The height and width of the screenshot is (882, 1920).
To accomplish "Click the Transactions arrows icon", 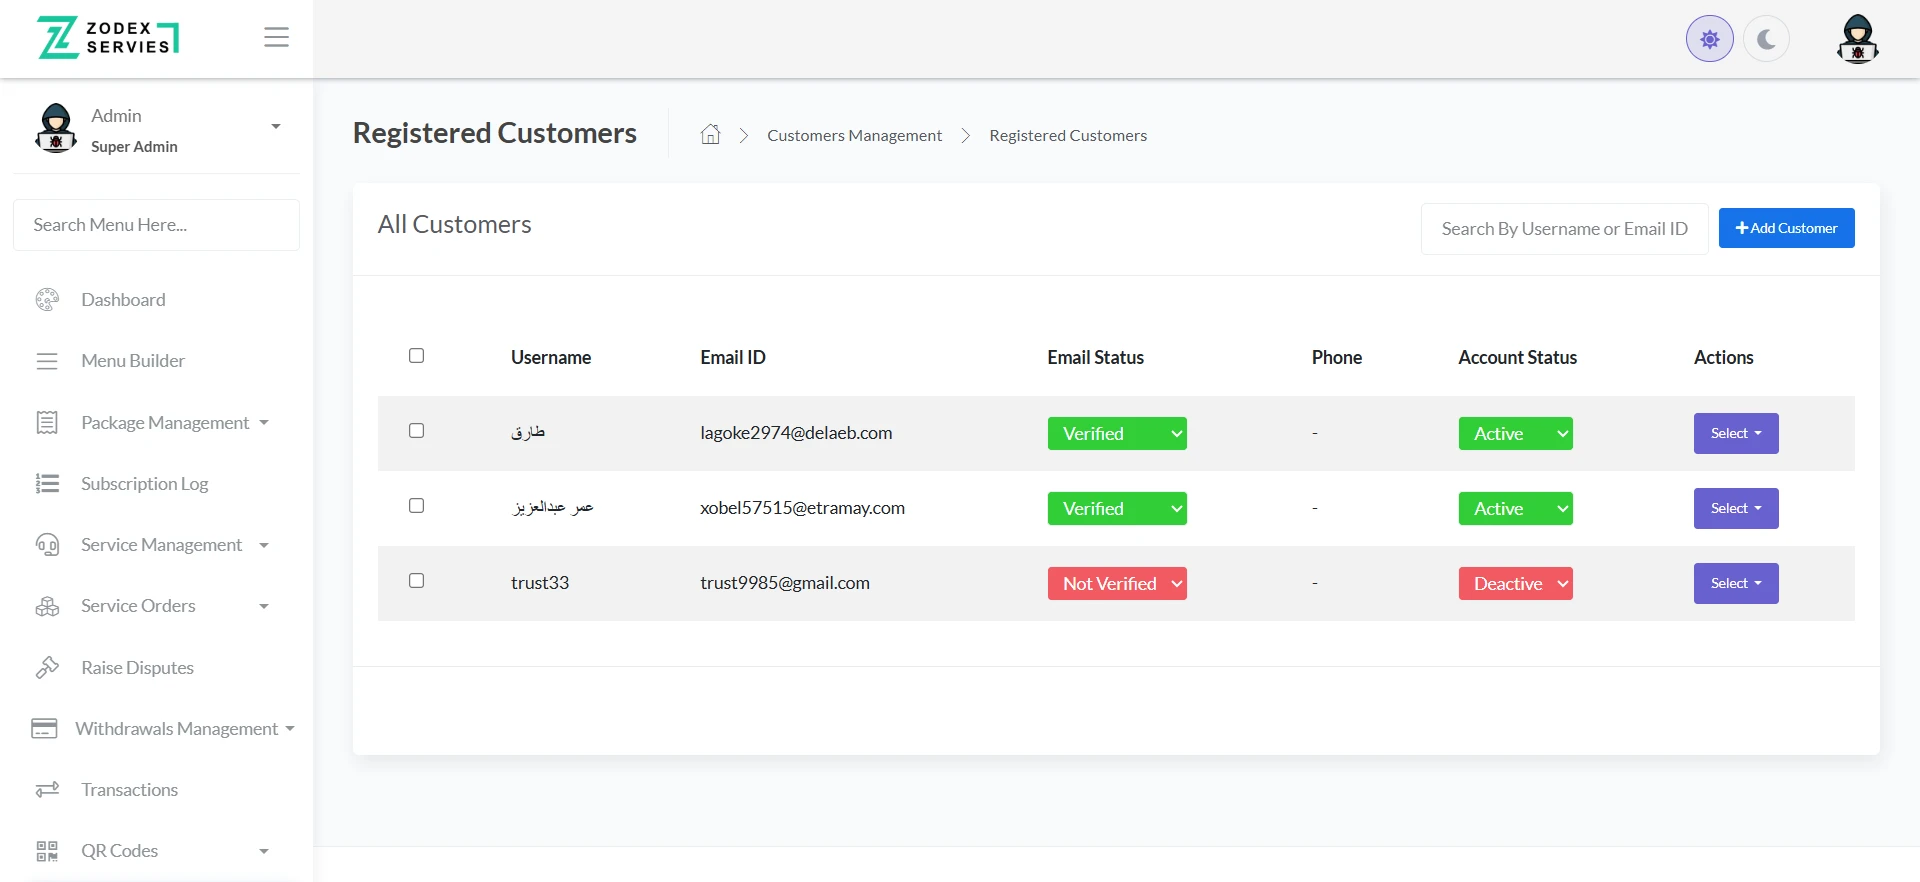I will pos(47,790).
